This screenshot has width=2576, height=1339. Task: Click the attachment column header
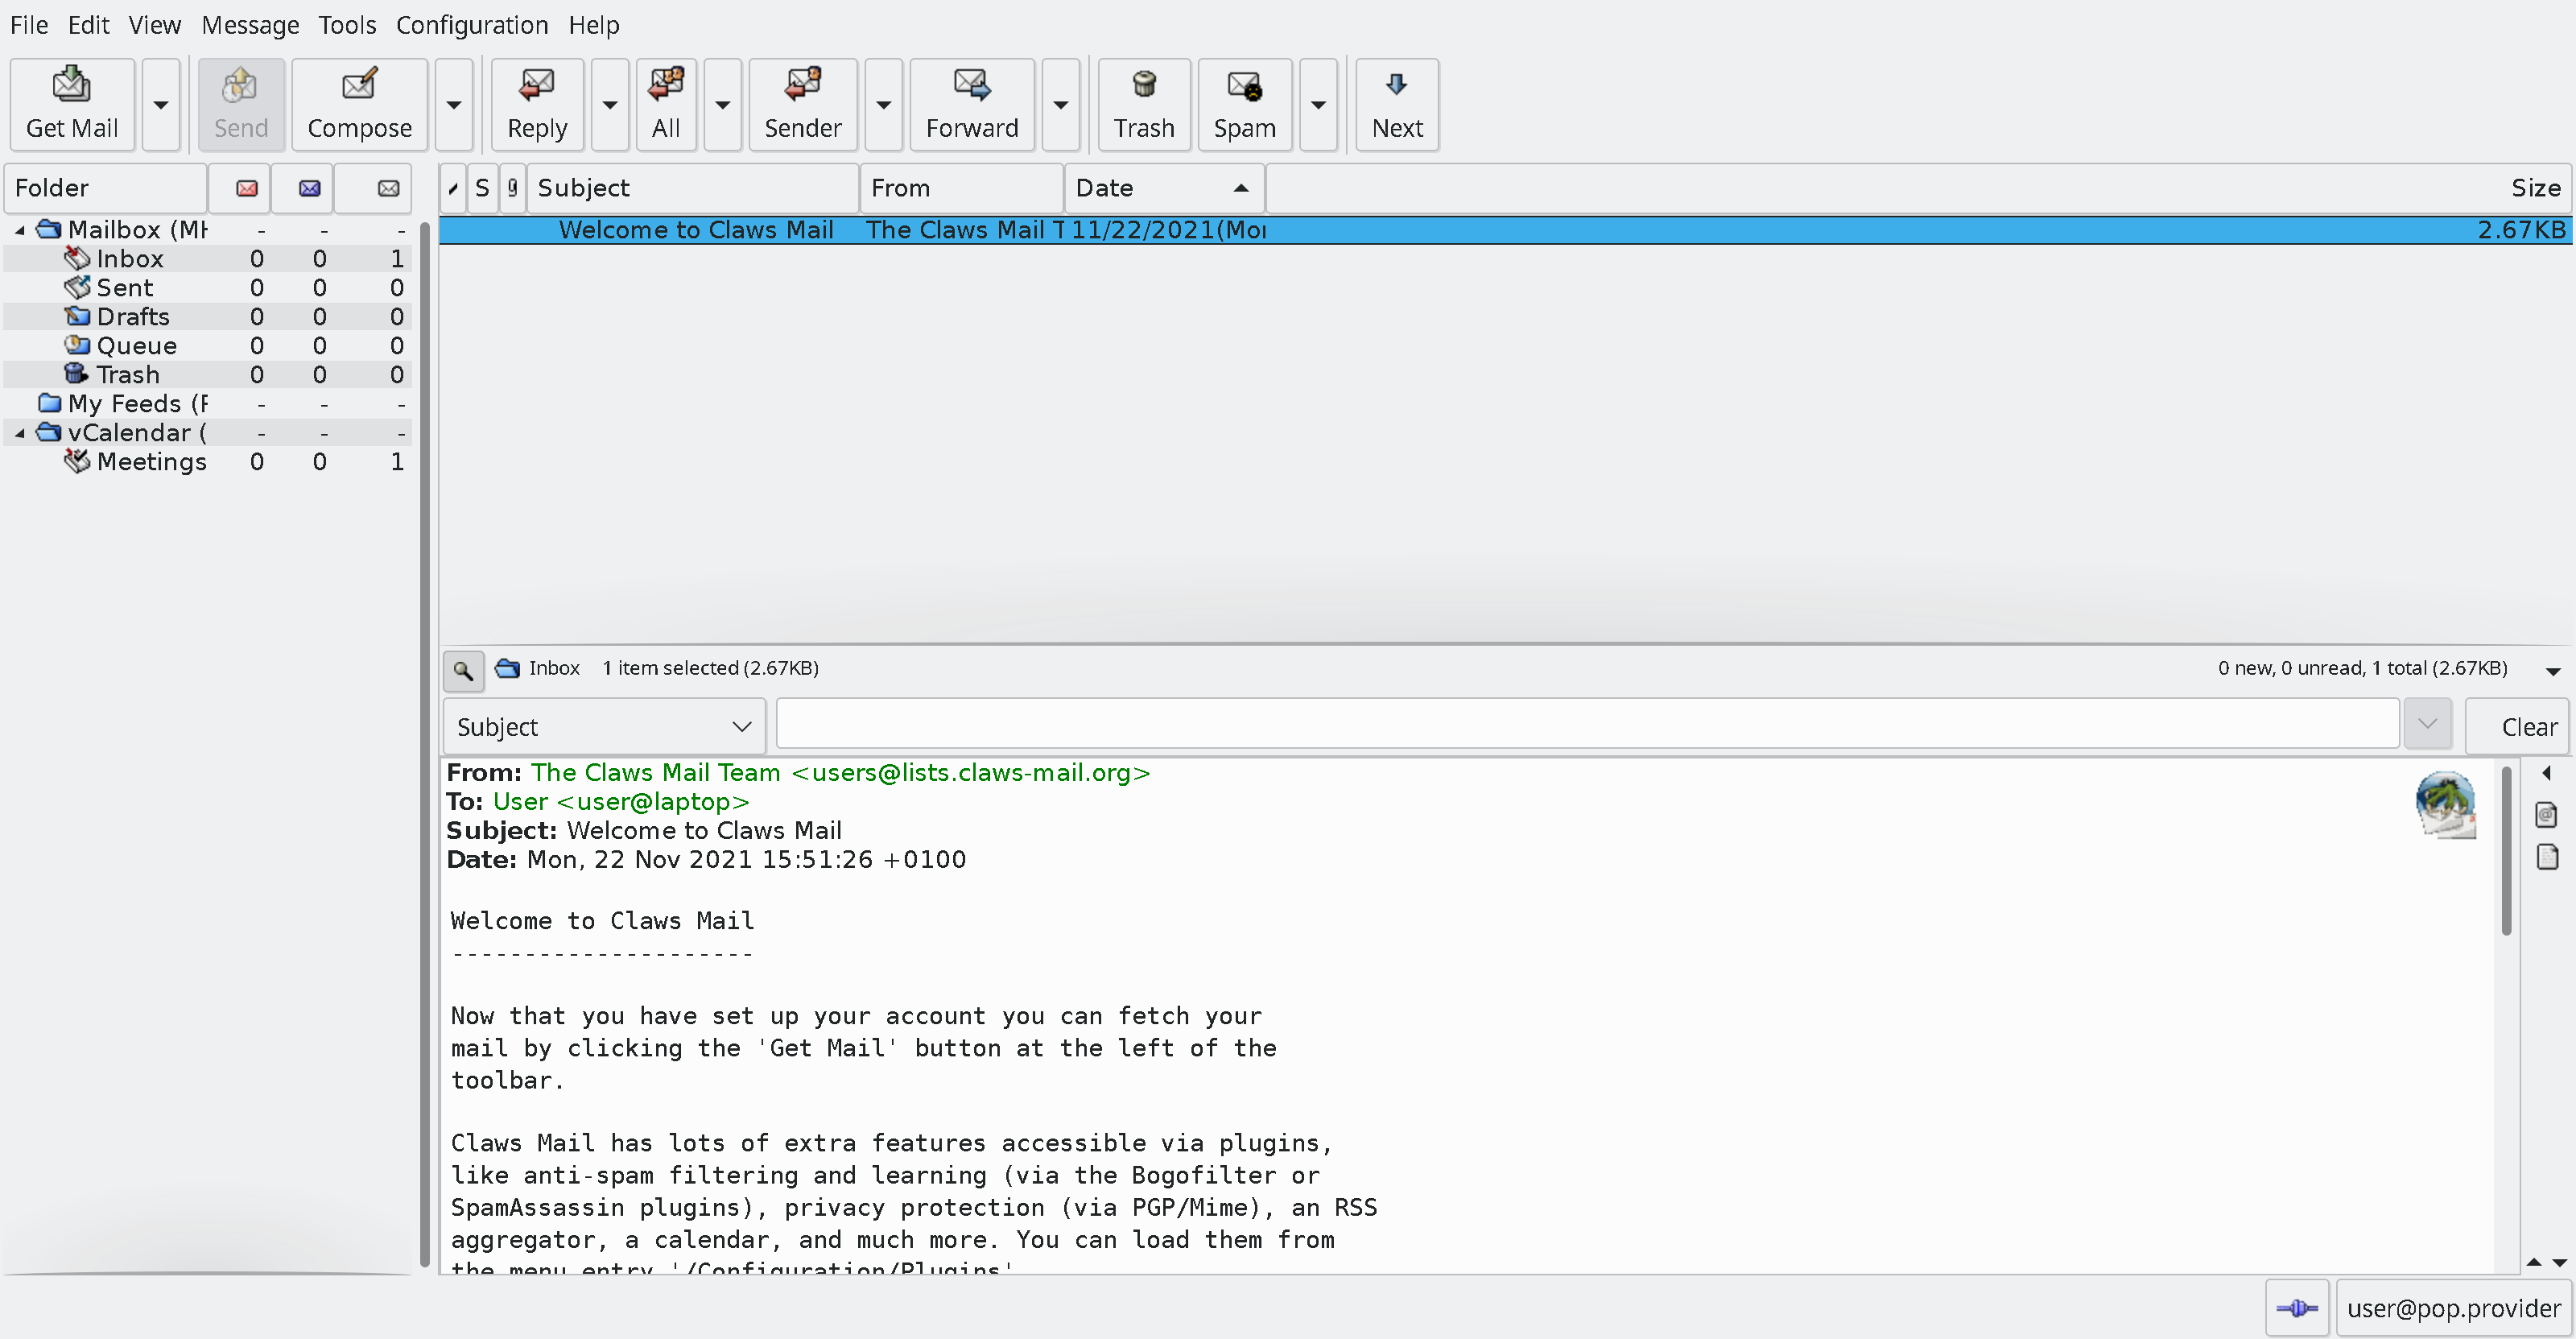pyautogui.click(x=513, y=188)
